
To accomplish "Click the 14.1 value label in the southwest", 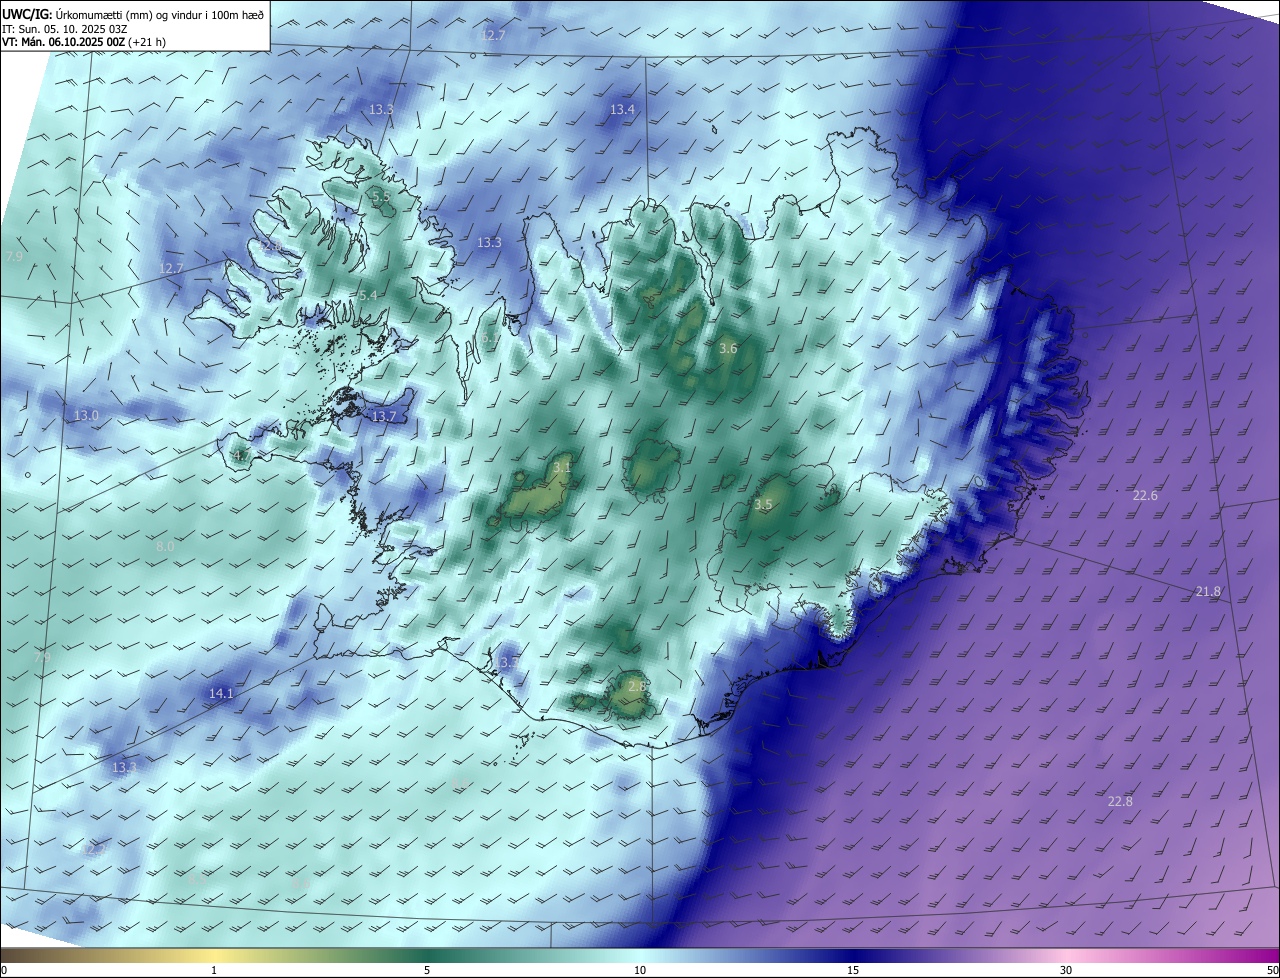I will point(221,693).
